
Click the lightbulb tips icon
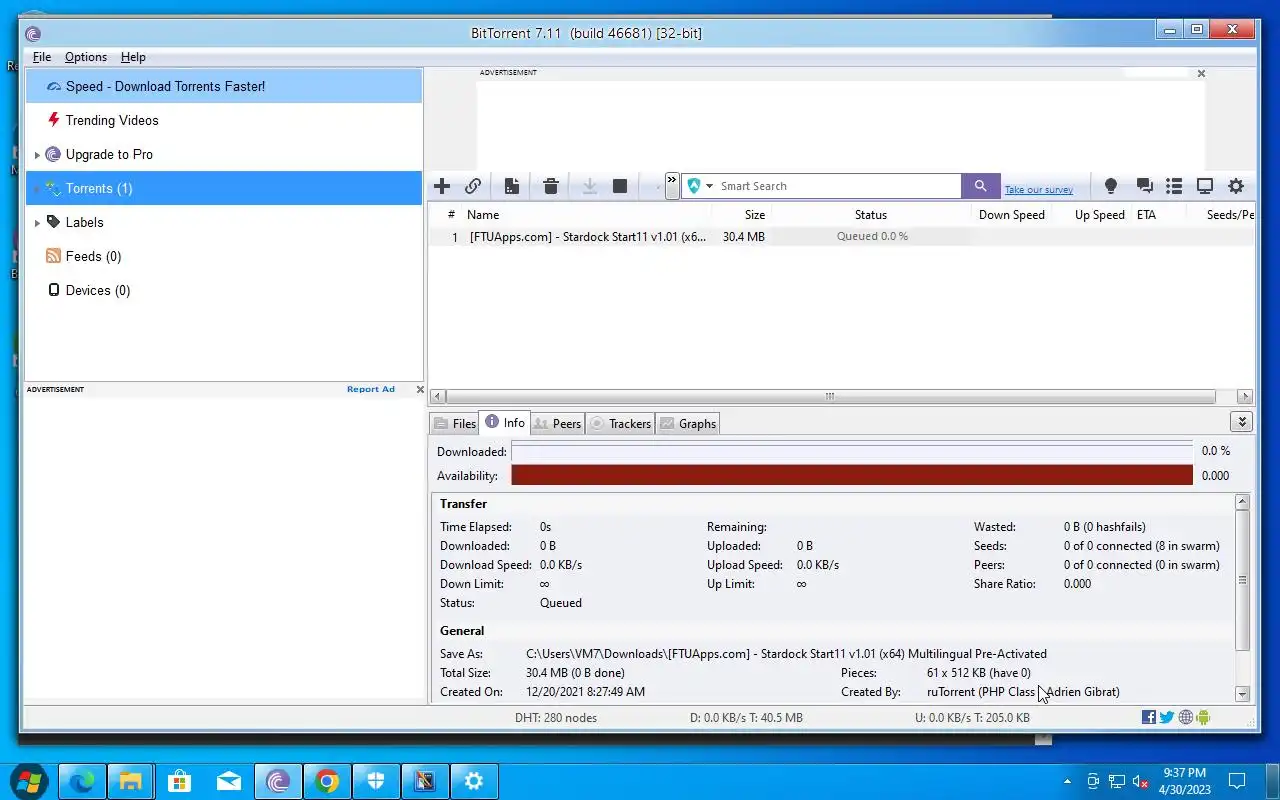click(x=1110, y=186)
